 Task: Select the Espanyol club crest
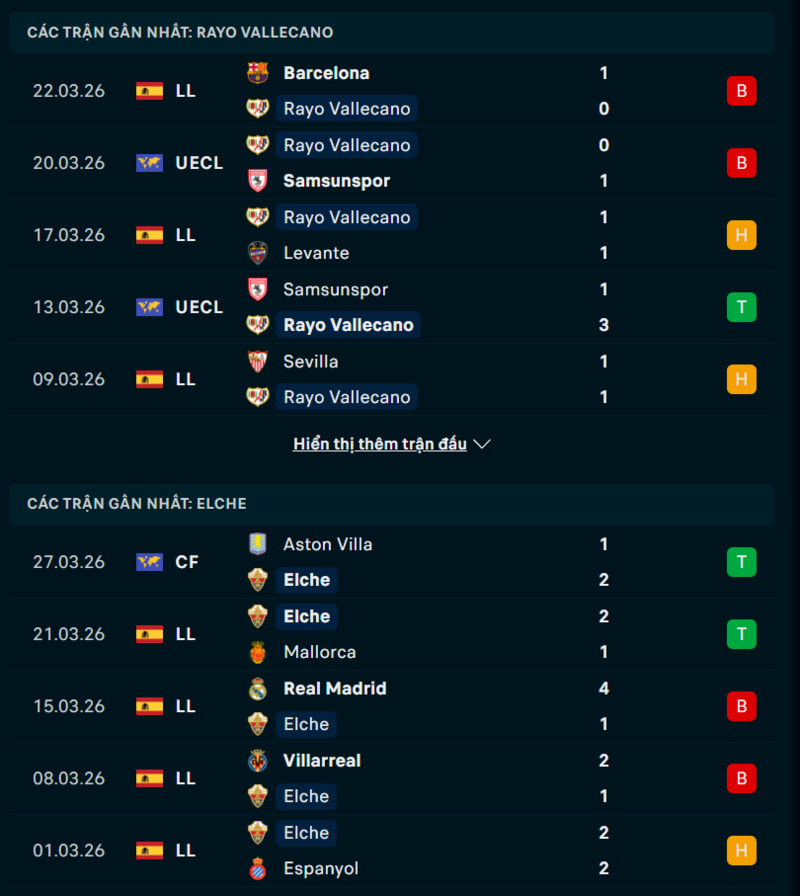258,868
